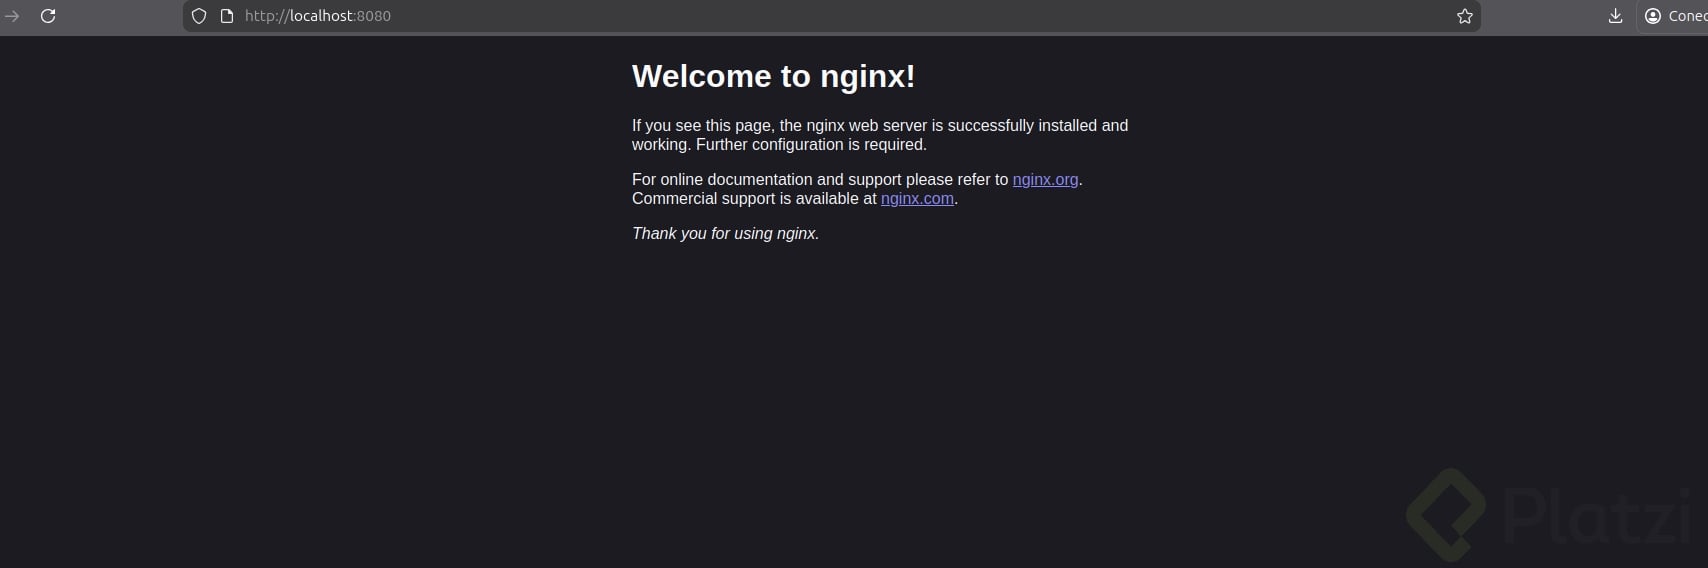This screenshot has width=1708, height=568.
Task: Bookmark this page with the star
Action: [1465, 16]
